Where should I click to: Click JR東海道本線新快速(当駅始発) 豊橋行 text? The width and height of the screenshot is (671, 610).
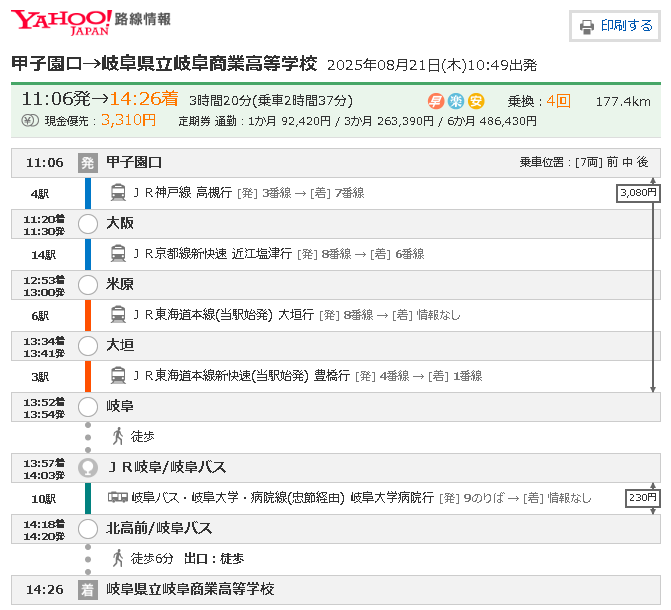[241, 376]
